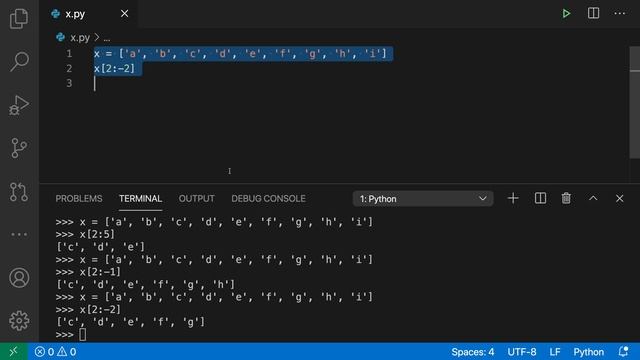The height and width of the screenshot is (360, 640).
Task: Open the Pull Requests view icon
Action: (19, 191)
